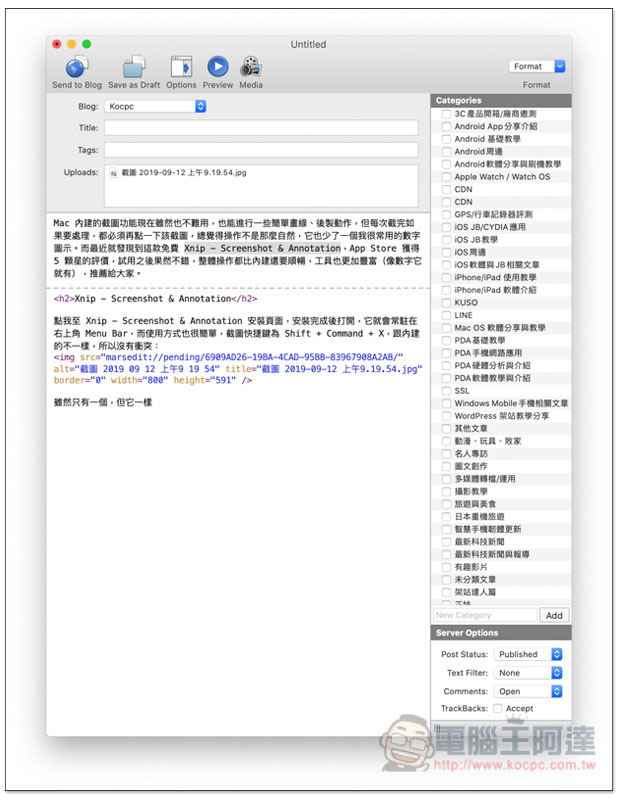Click into the Title field
Image resolution: width=618 pixels, height=800 pixels.
click(x=261, y=128)
